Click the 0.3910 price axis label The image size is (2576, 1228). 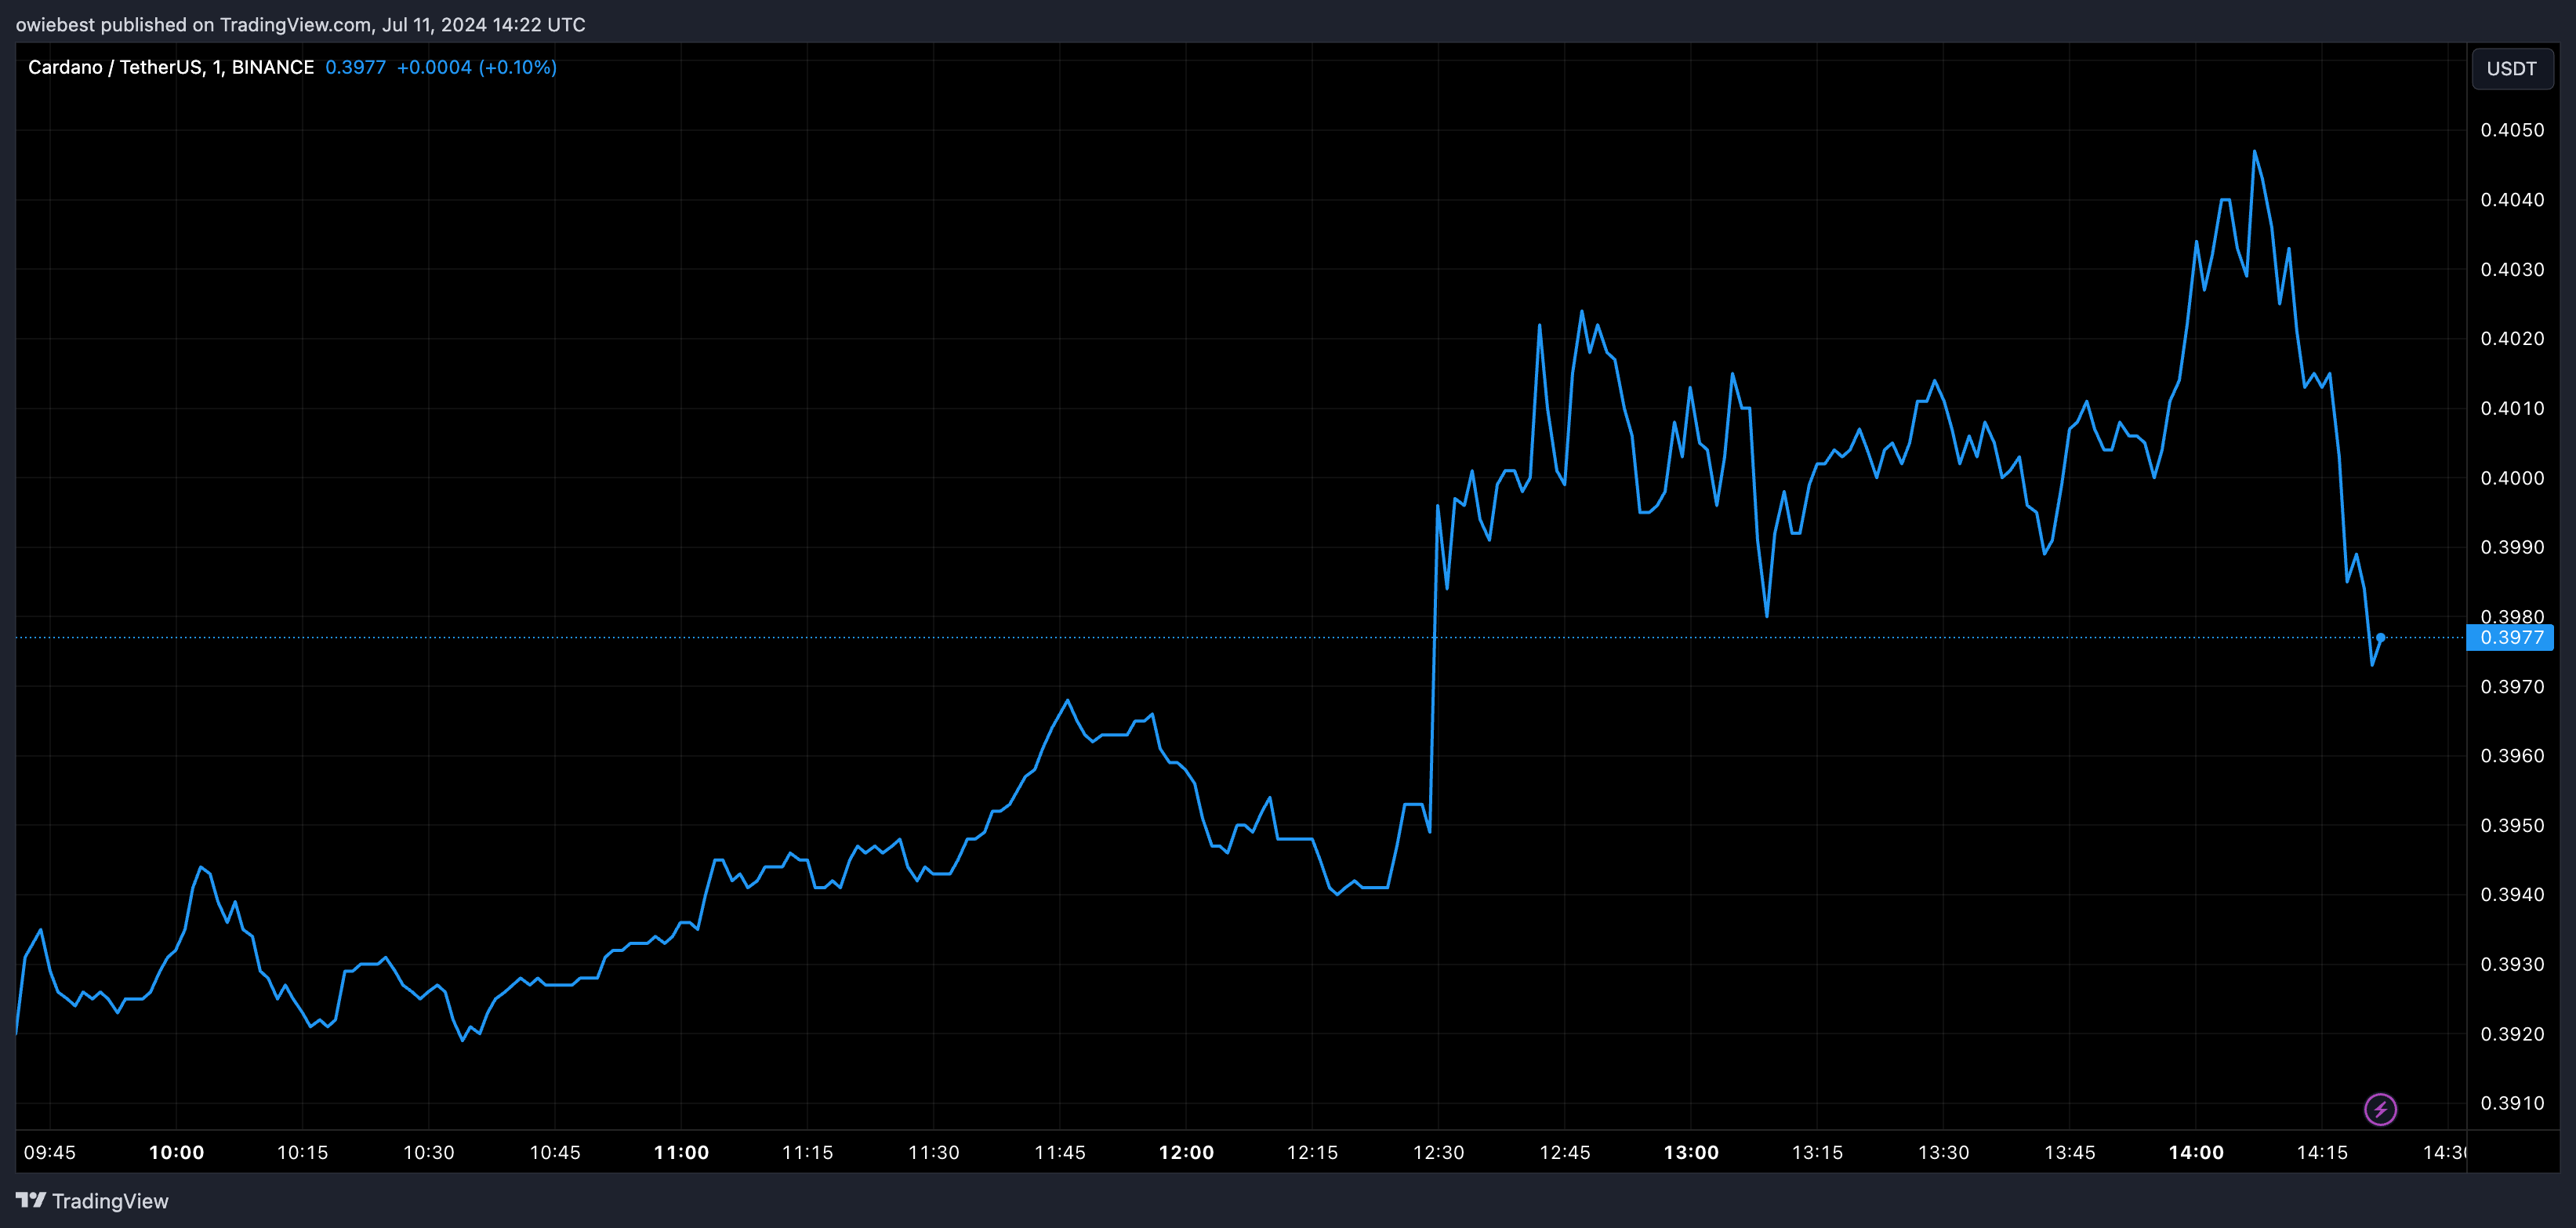[x=2512, y=1103]
